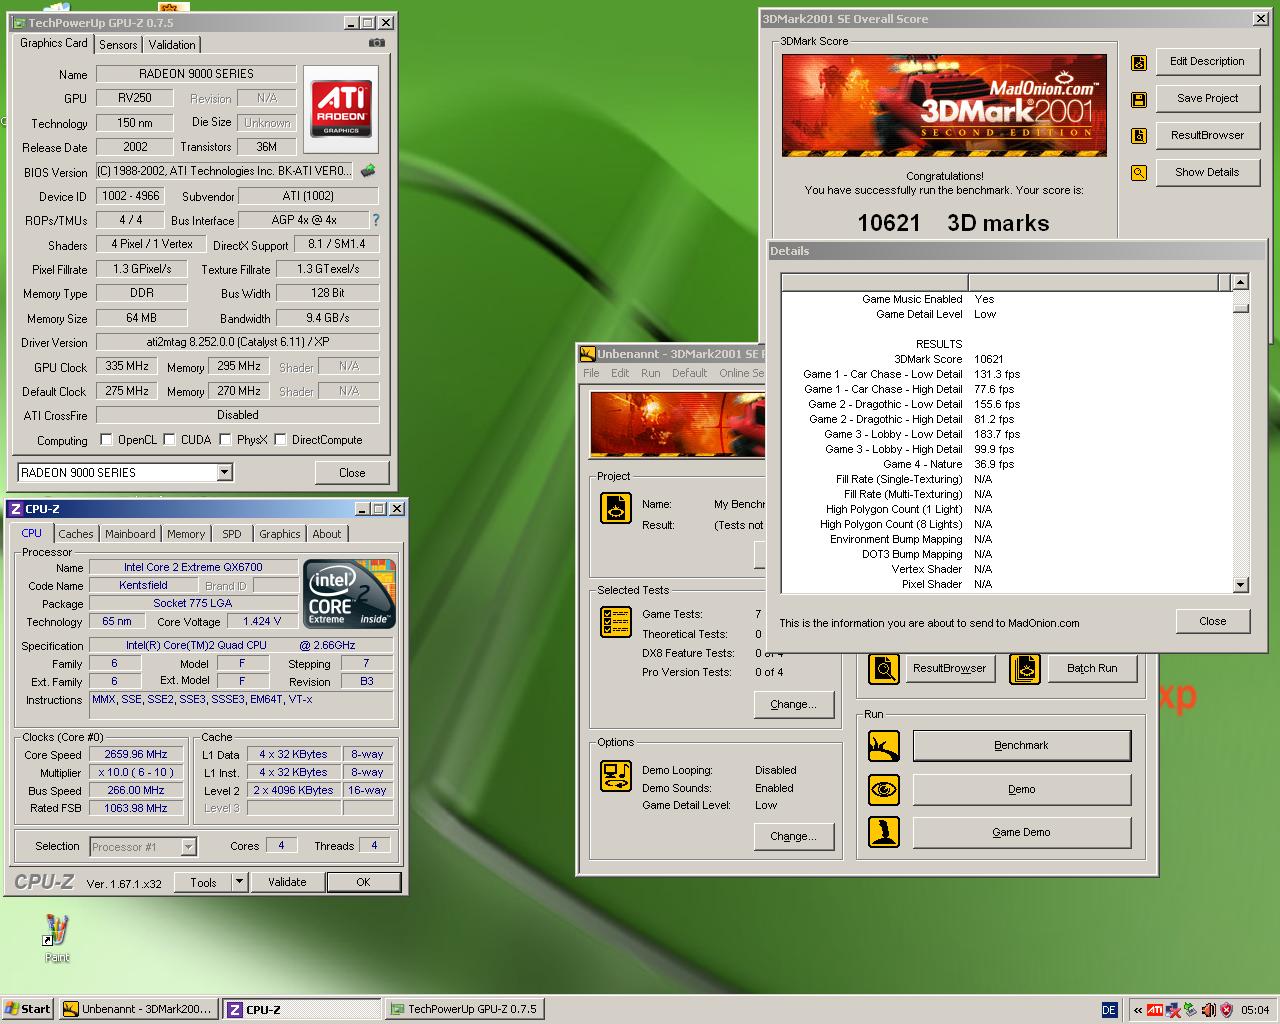Click the Validate button in CPU-Z
This screenshot has height=1024, width=1280.
click(x=287, y=882)
